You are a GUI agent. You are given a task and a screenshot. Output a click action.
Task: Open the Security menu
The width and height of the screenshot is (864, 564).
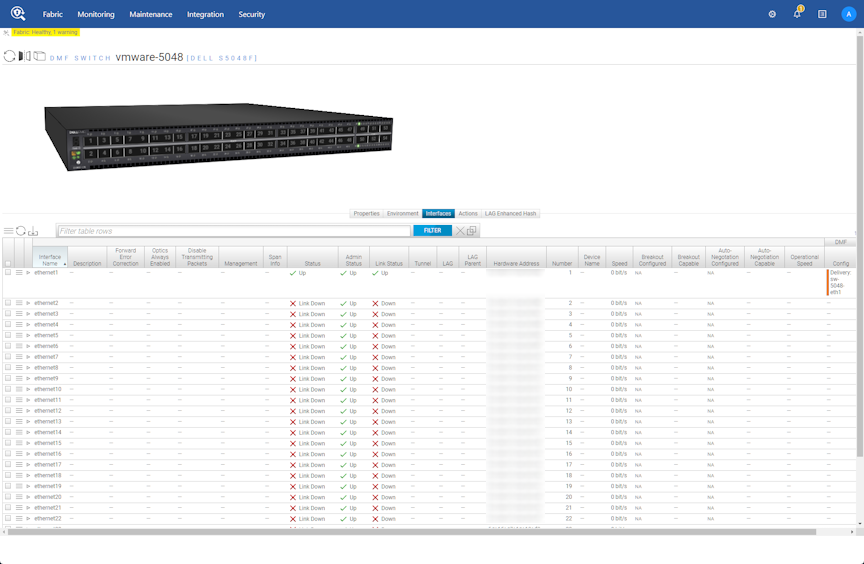coord(251,14)
